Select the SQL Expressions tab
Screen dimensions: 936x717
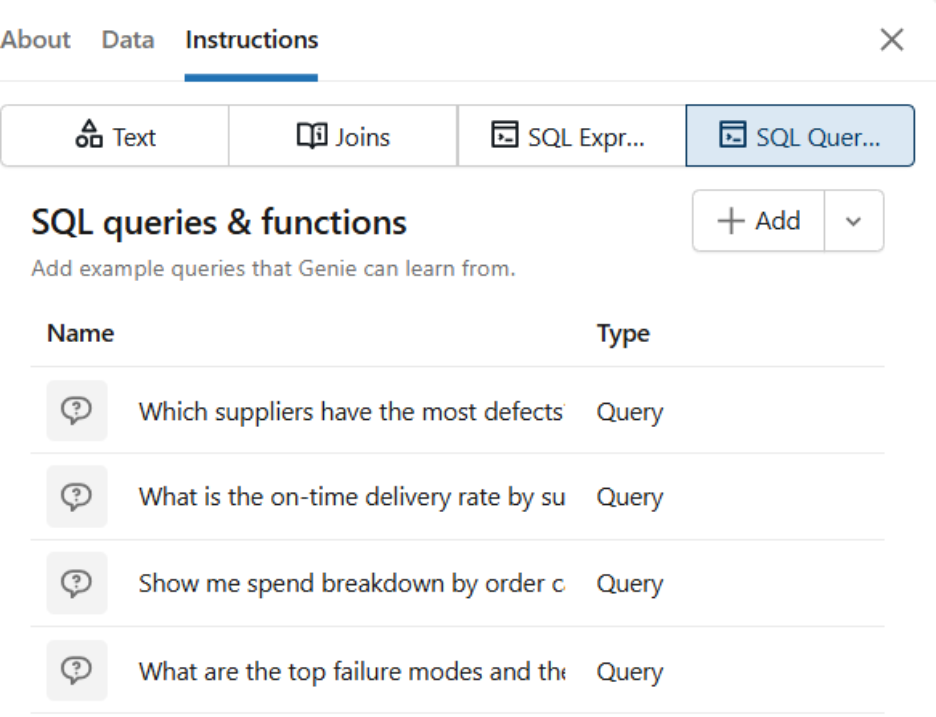(x=570, y=135)
